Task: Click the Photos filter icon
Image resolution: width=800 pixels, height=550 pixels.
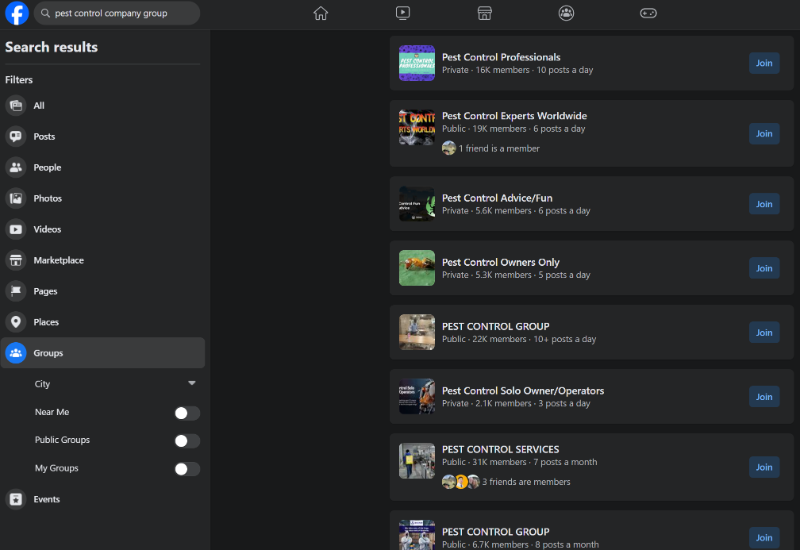Action: point(16,198)
